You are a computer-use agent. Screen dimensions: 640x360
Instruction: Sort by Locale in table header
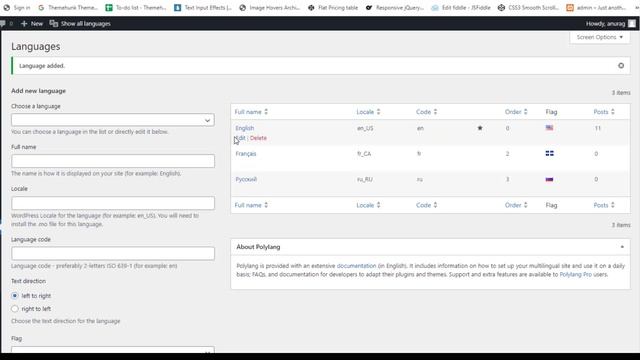[369, 112]
